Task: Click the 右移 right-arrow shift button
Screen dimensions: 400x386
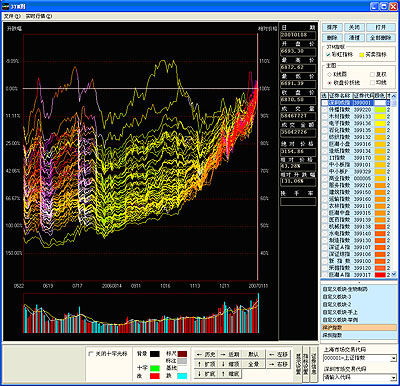Action: (278, 364)
